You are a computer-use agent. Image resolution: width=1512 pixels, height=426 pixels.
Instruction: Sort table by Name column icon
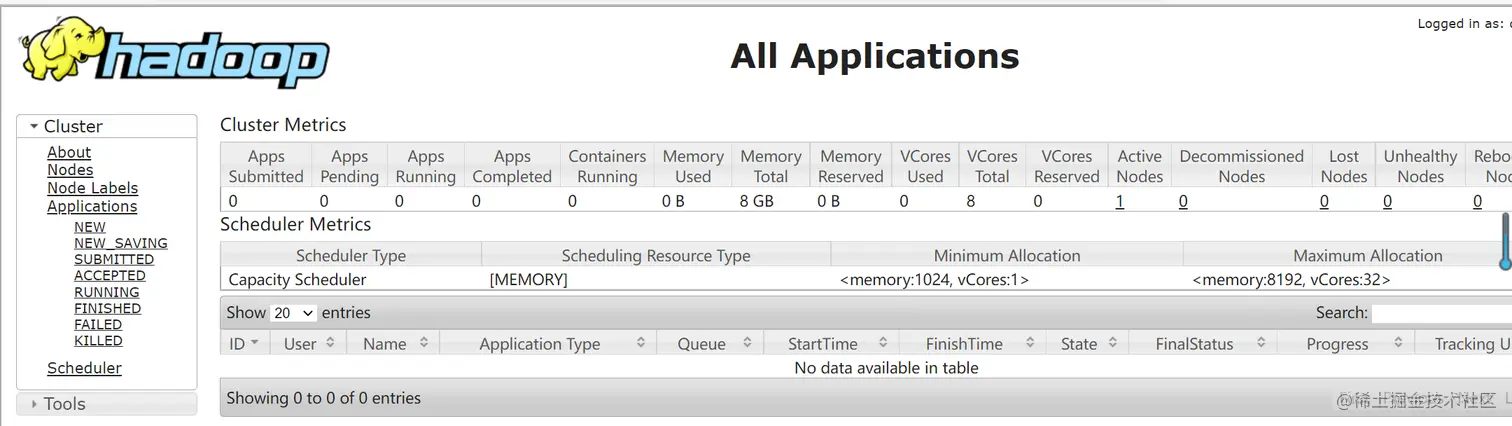[x=424, y=343]
